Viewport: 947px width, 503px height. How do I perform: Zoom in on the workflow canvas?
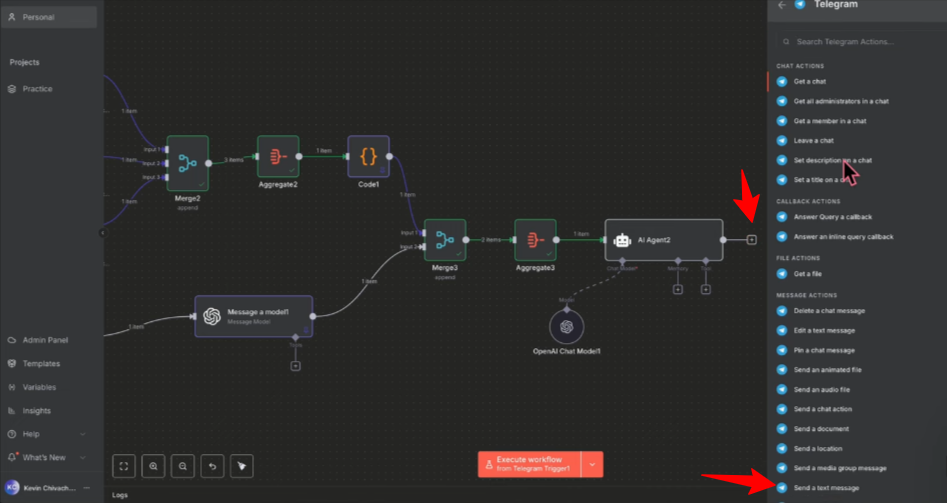point(153,465)
